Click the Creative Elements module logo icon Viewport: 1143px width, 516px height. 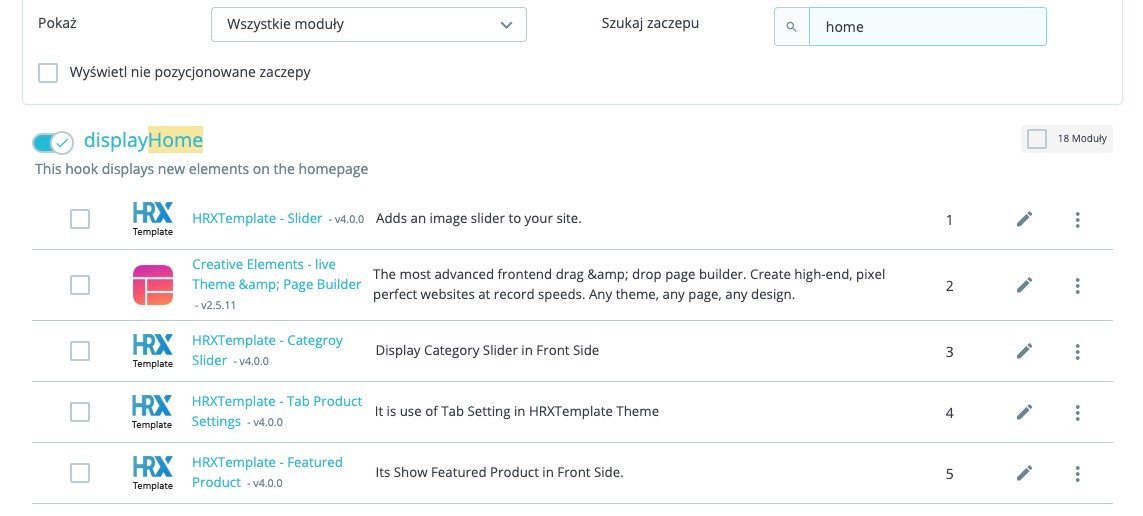(x=153, y=285)
